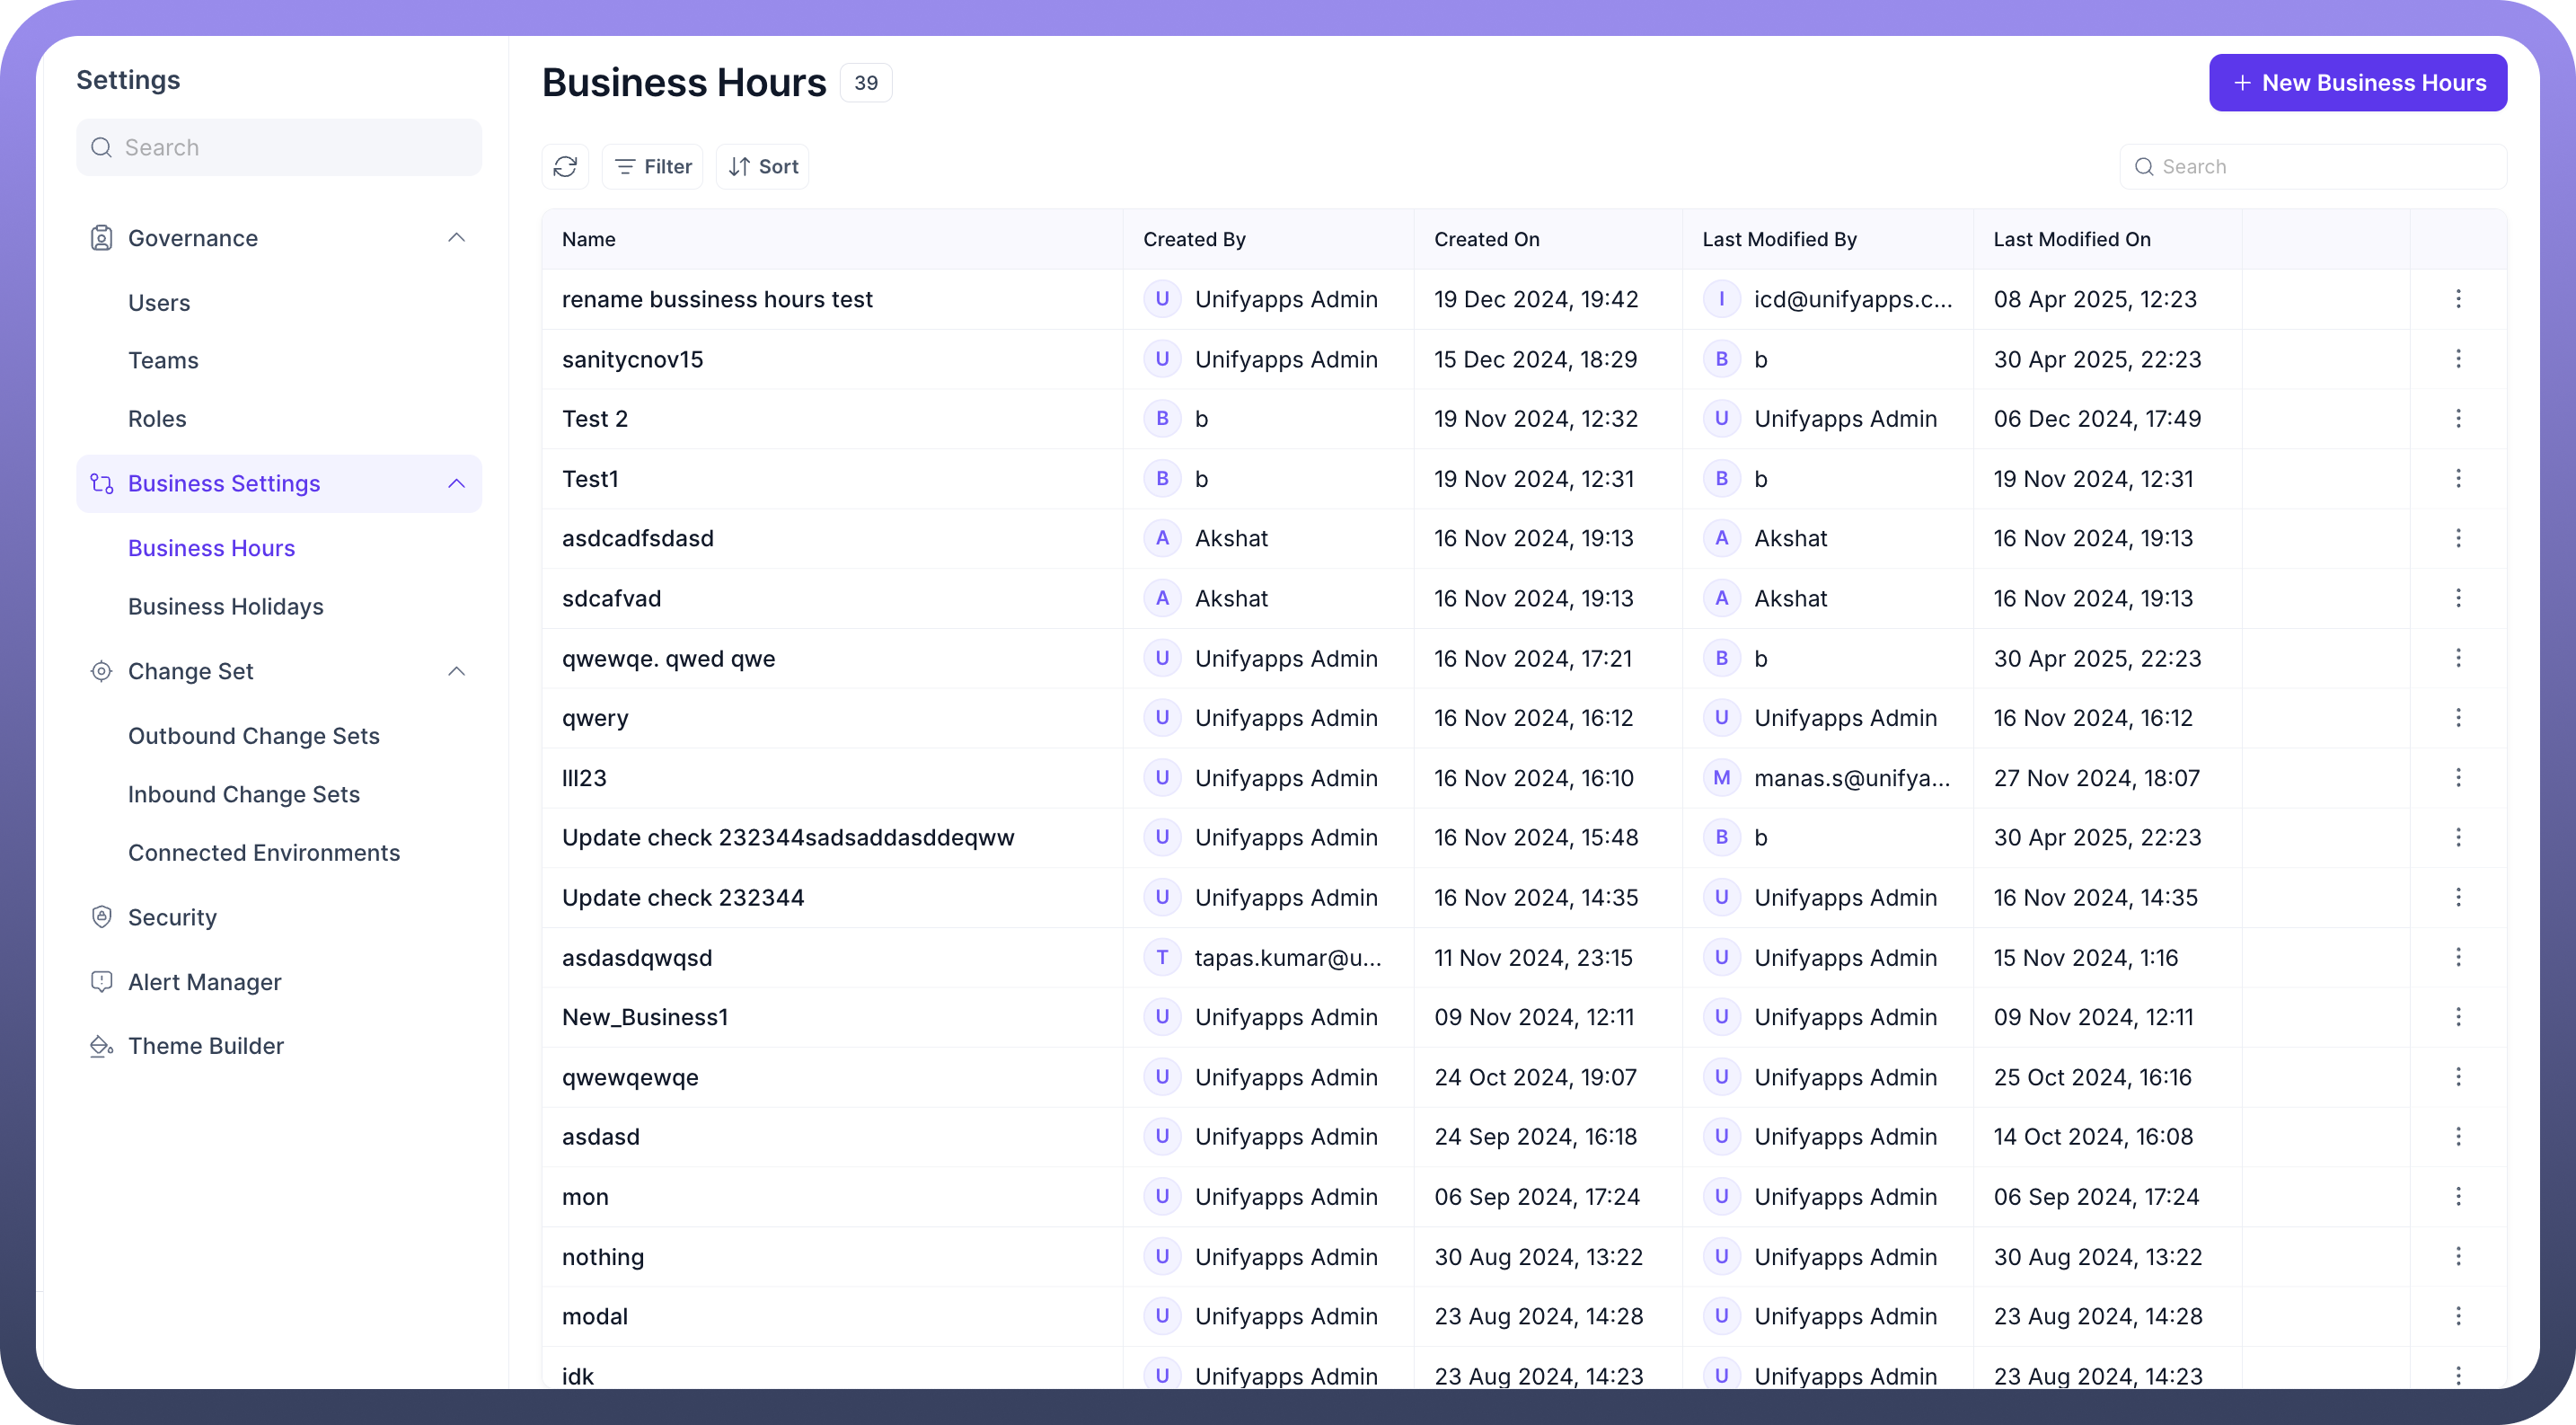
Task: Go to Business Holidays
Action: pyautogui.click(x=226, y=607)
